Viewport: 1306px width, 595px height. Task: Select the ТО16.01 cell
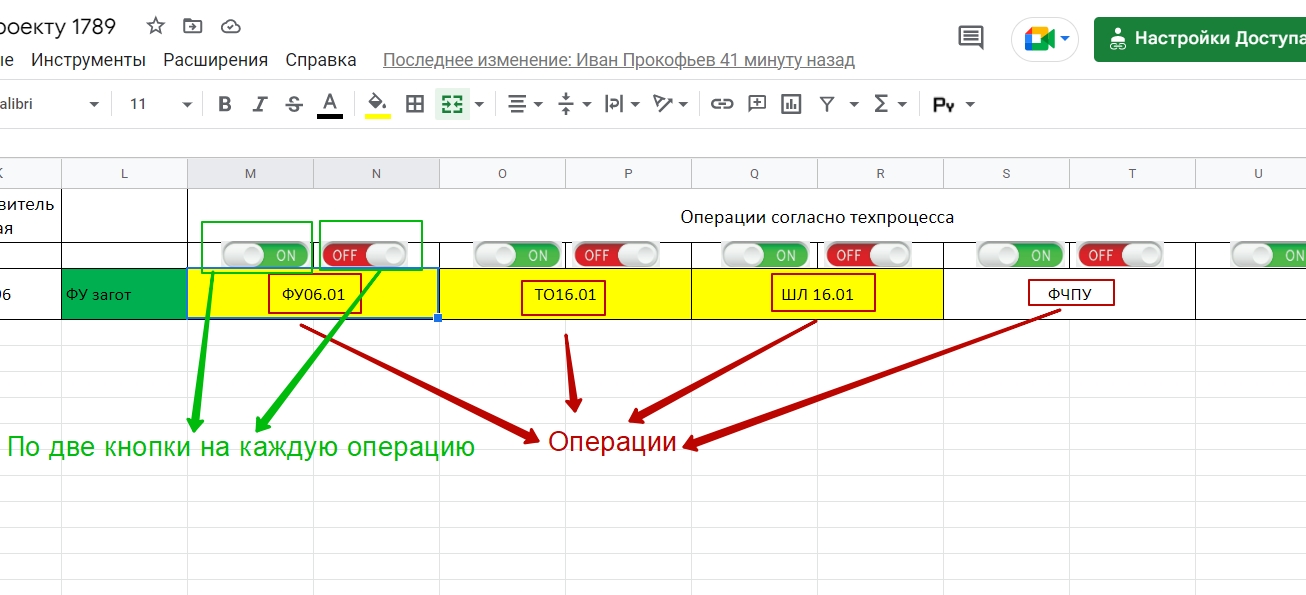(565, 295)
